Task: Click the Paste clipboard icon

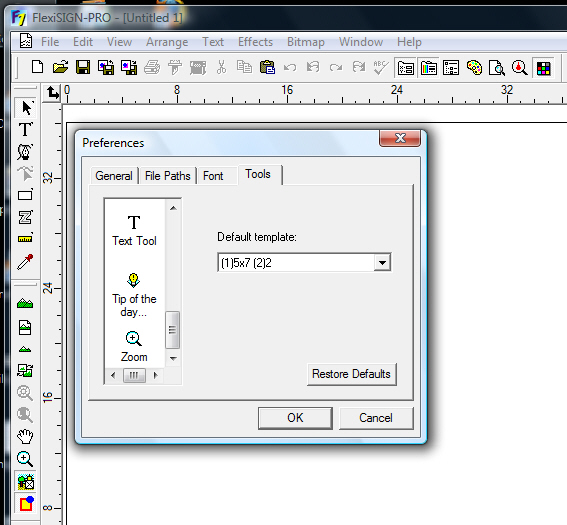Action: coord(267,67)
